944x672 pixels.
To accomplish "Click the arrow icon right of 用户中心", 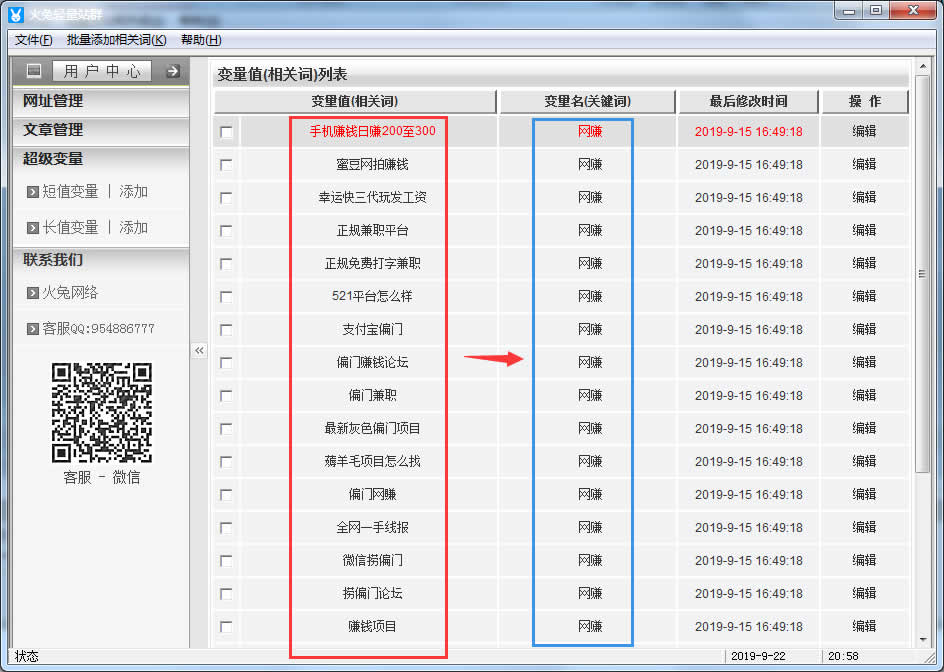I will tap(173, 71).
